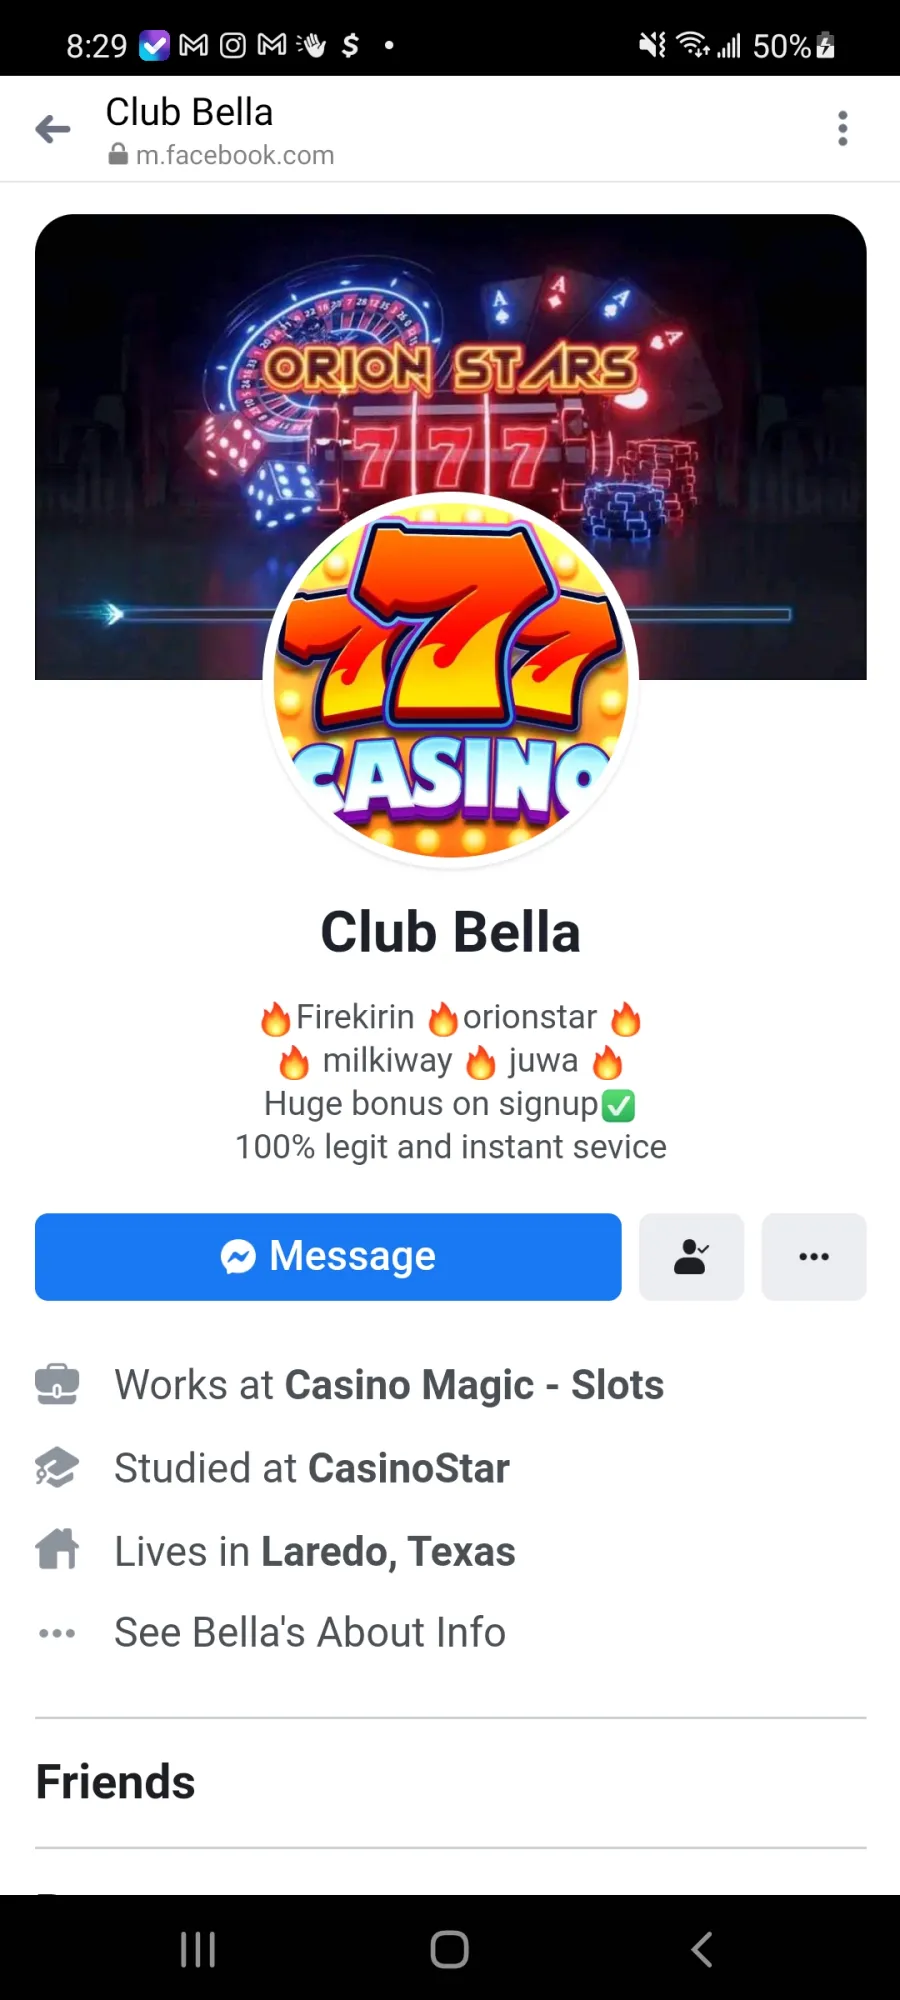Screen dimensions: 900x2000
Task: Click the friend status person icon button
Action: (691, 1257)
